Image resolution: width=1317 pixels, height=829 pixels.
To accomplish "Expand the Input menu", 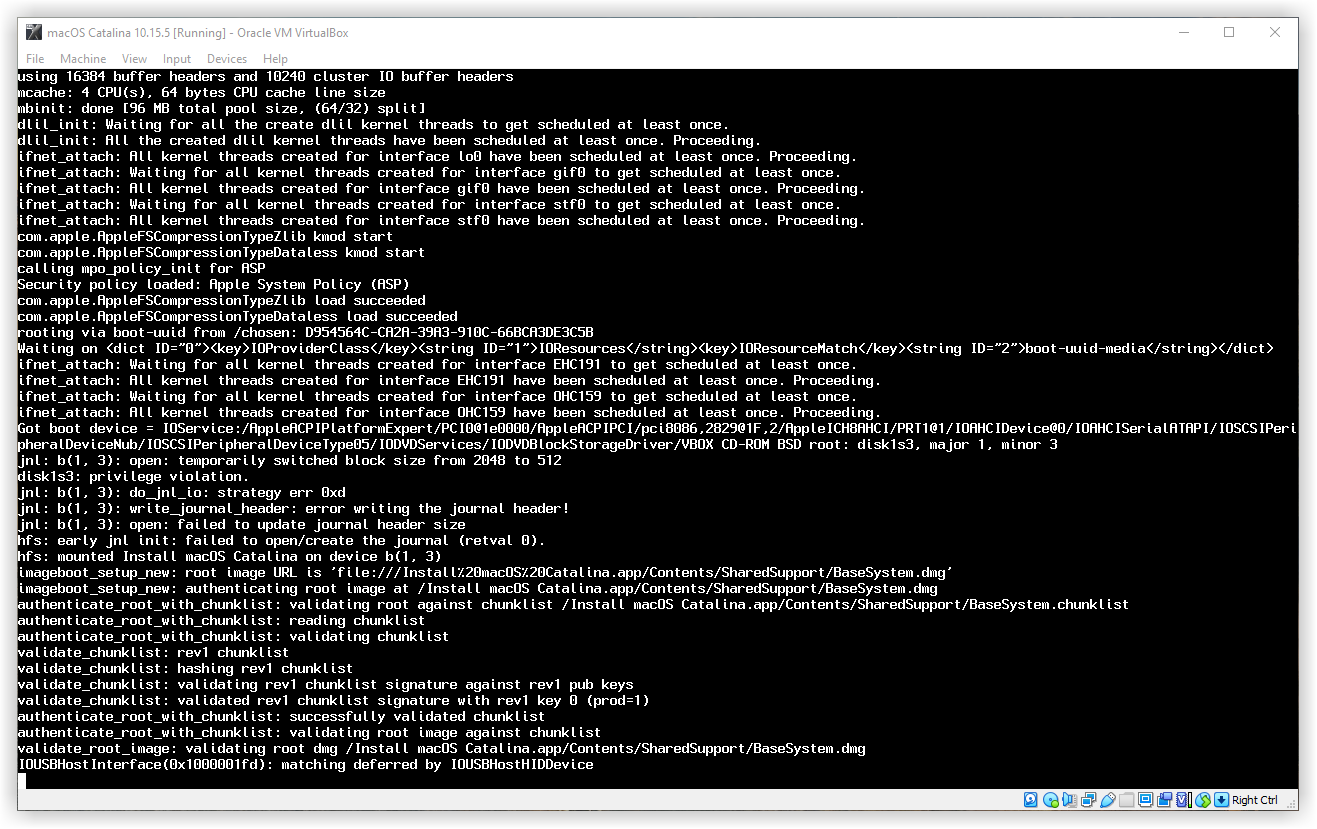I will (x=176, y=59).
